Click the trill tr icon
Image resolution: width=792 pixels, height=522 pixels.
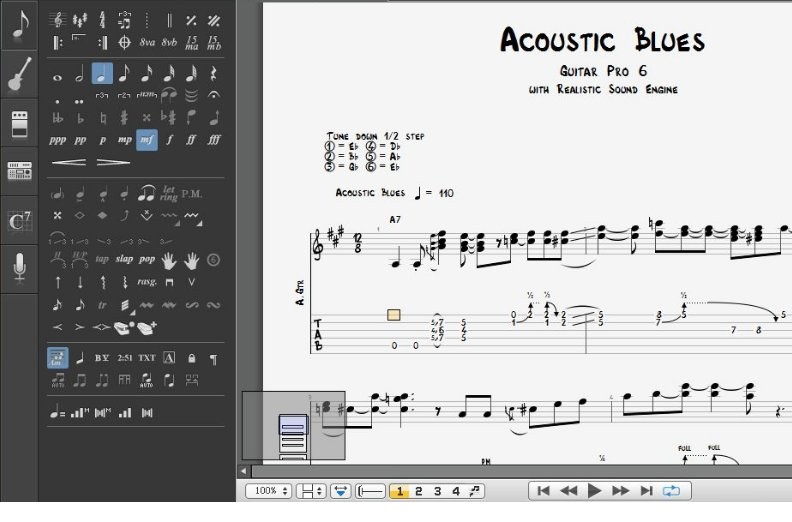pos(102,305)
